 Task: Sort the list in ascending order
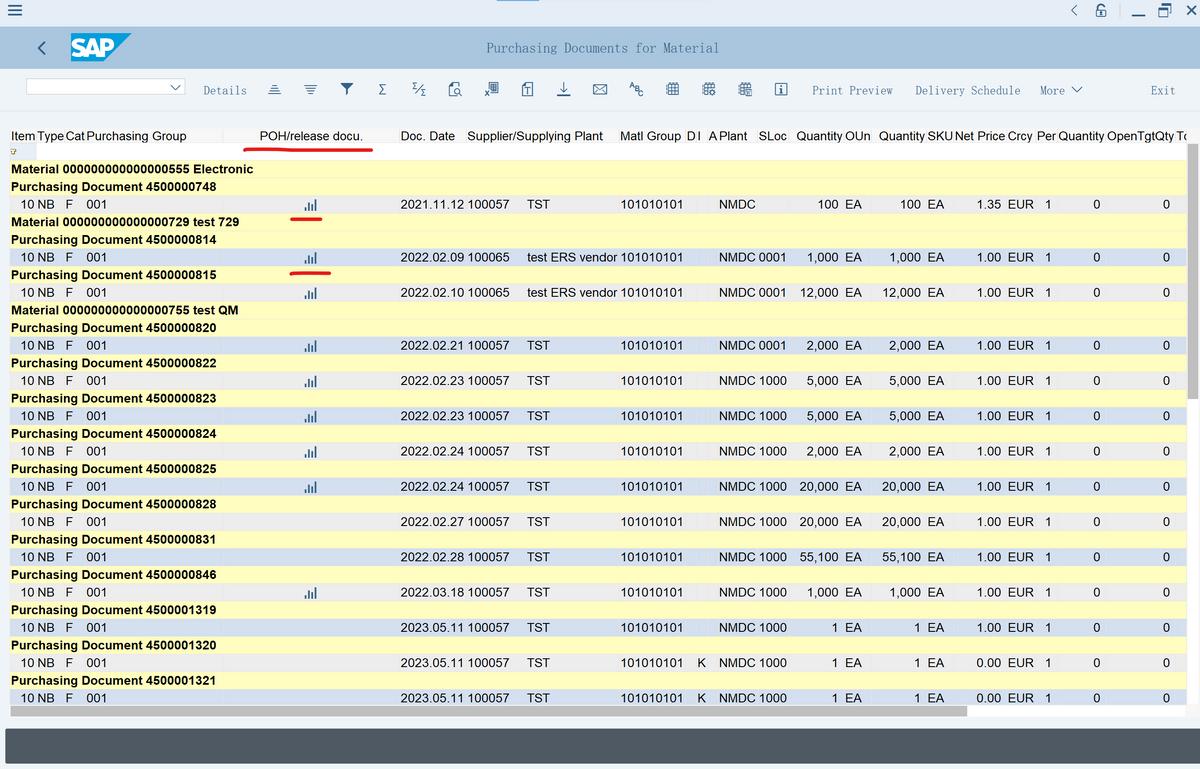274,89
